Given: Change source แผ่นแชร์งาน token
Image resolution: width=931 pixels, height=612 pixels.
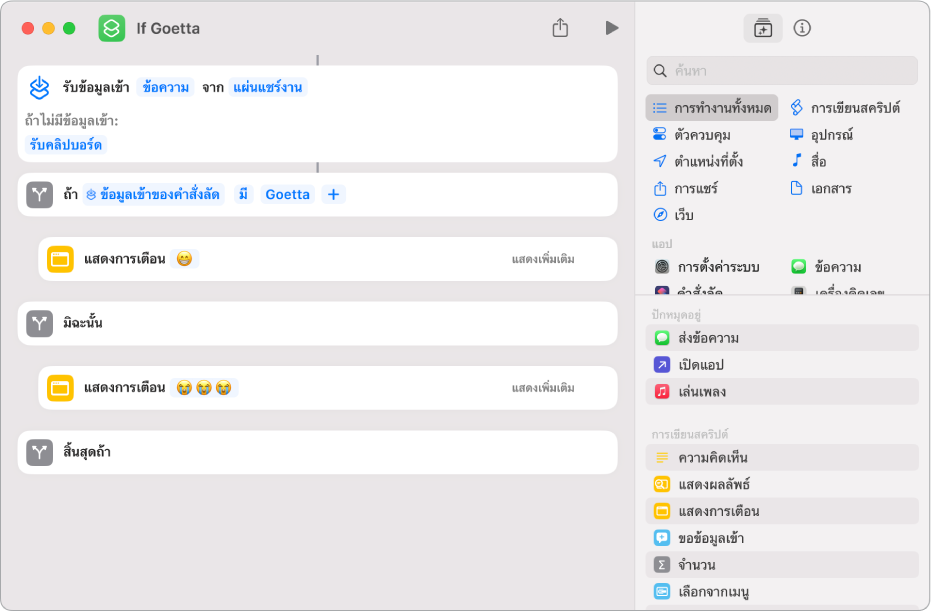Looking at the screenshot, I should coord(268,87).
